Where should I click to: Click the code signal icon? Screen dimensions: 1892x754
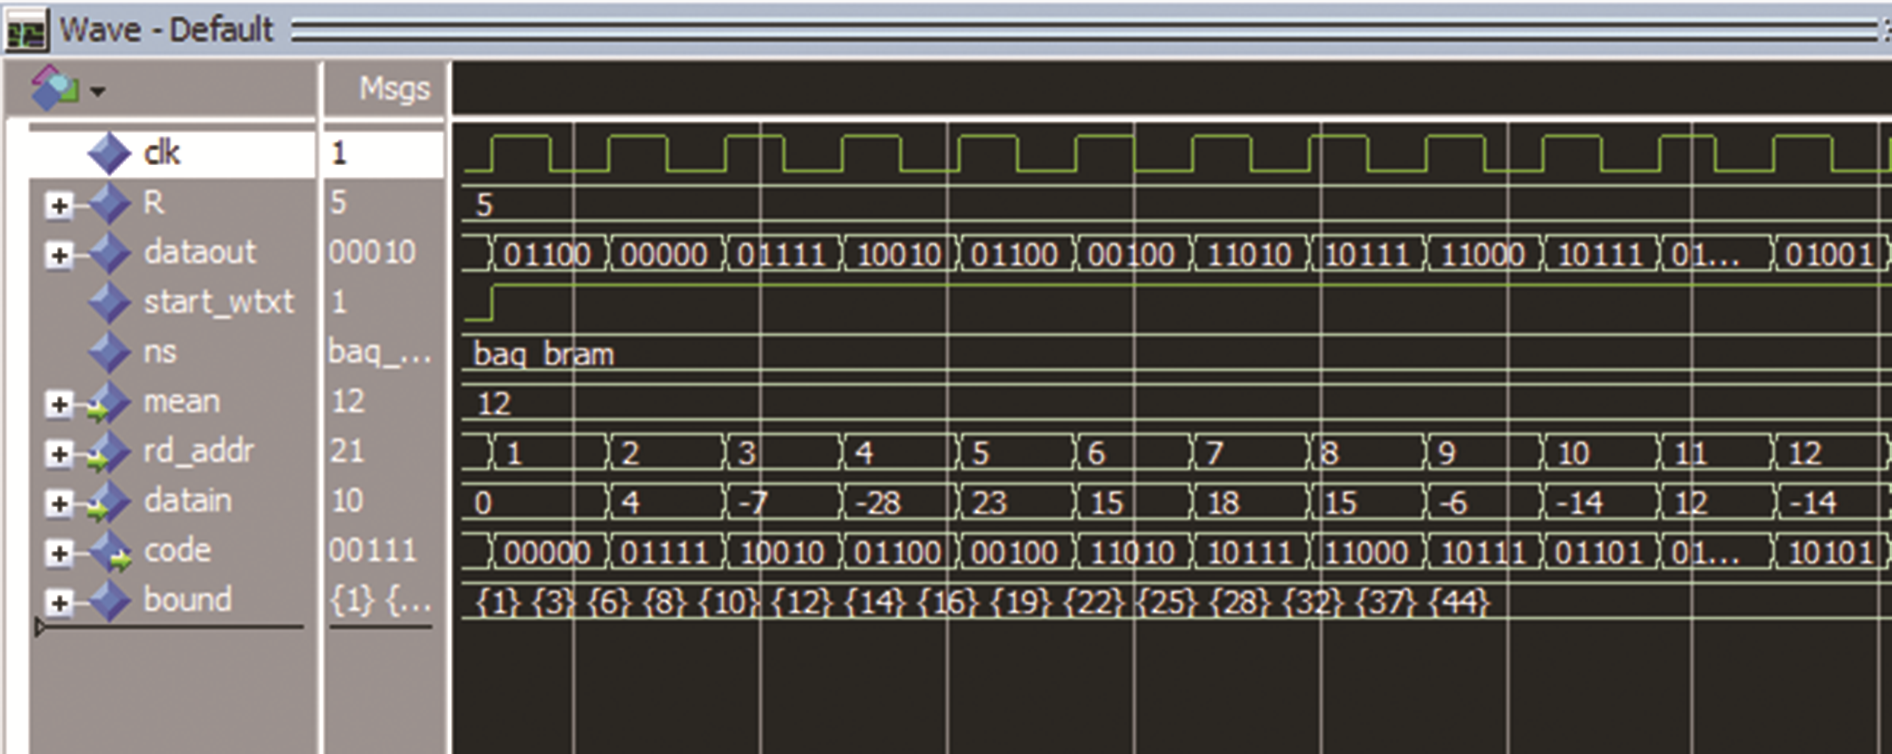(x=109, y=551)
